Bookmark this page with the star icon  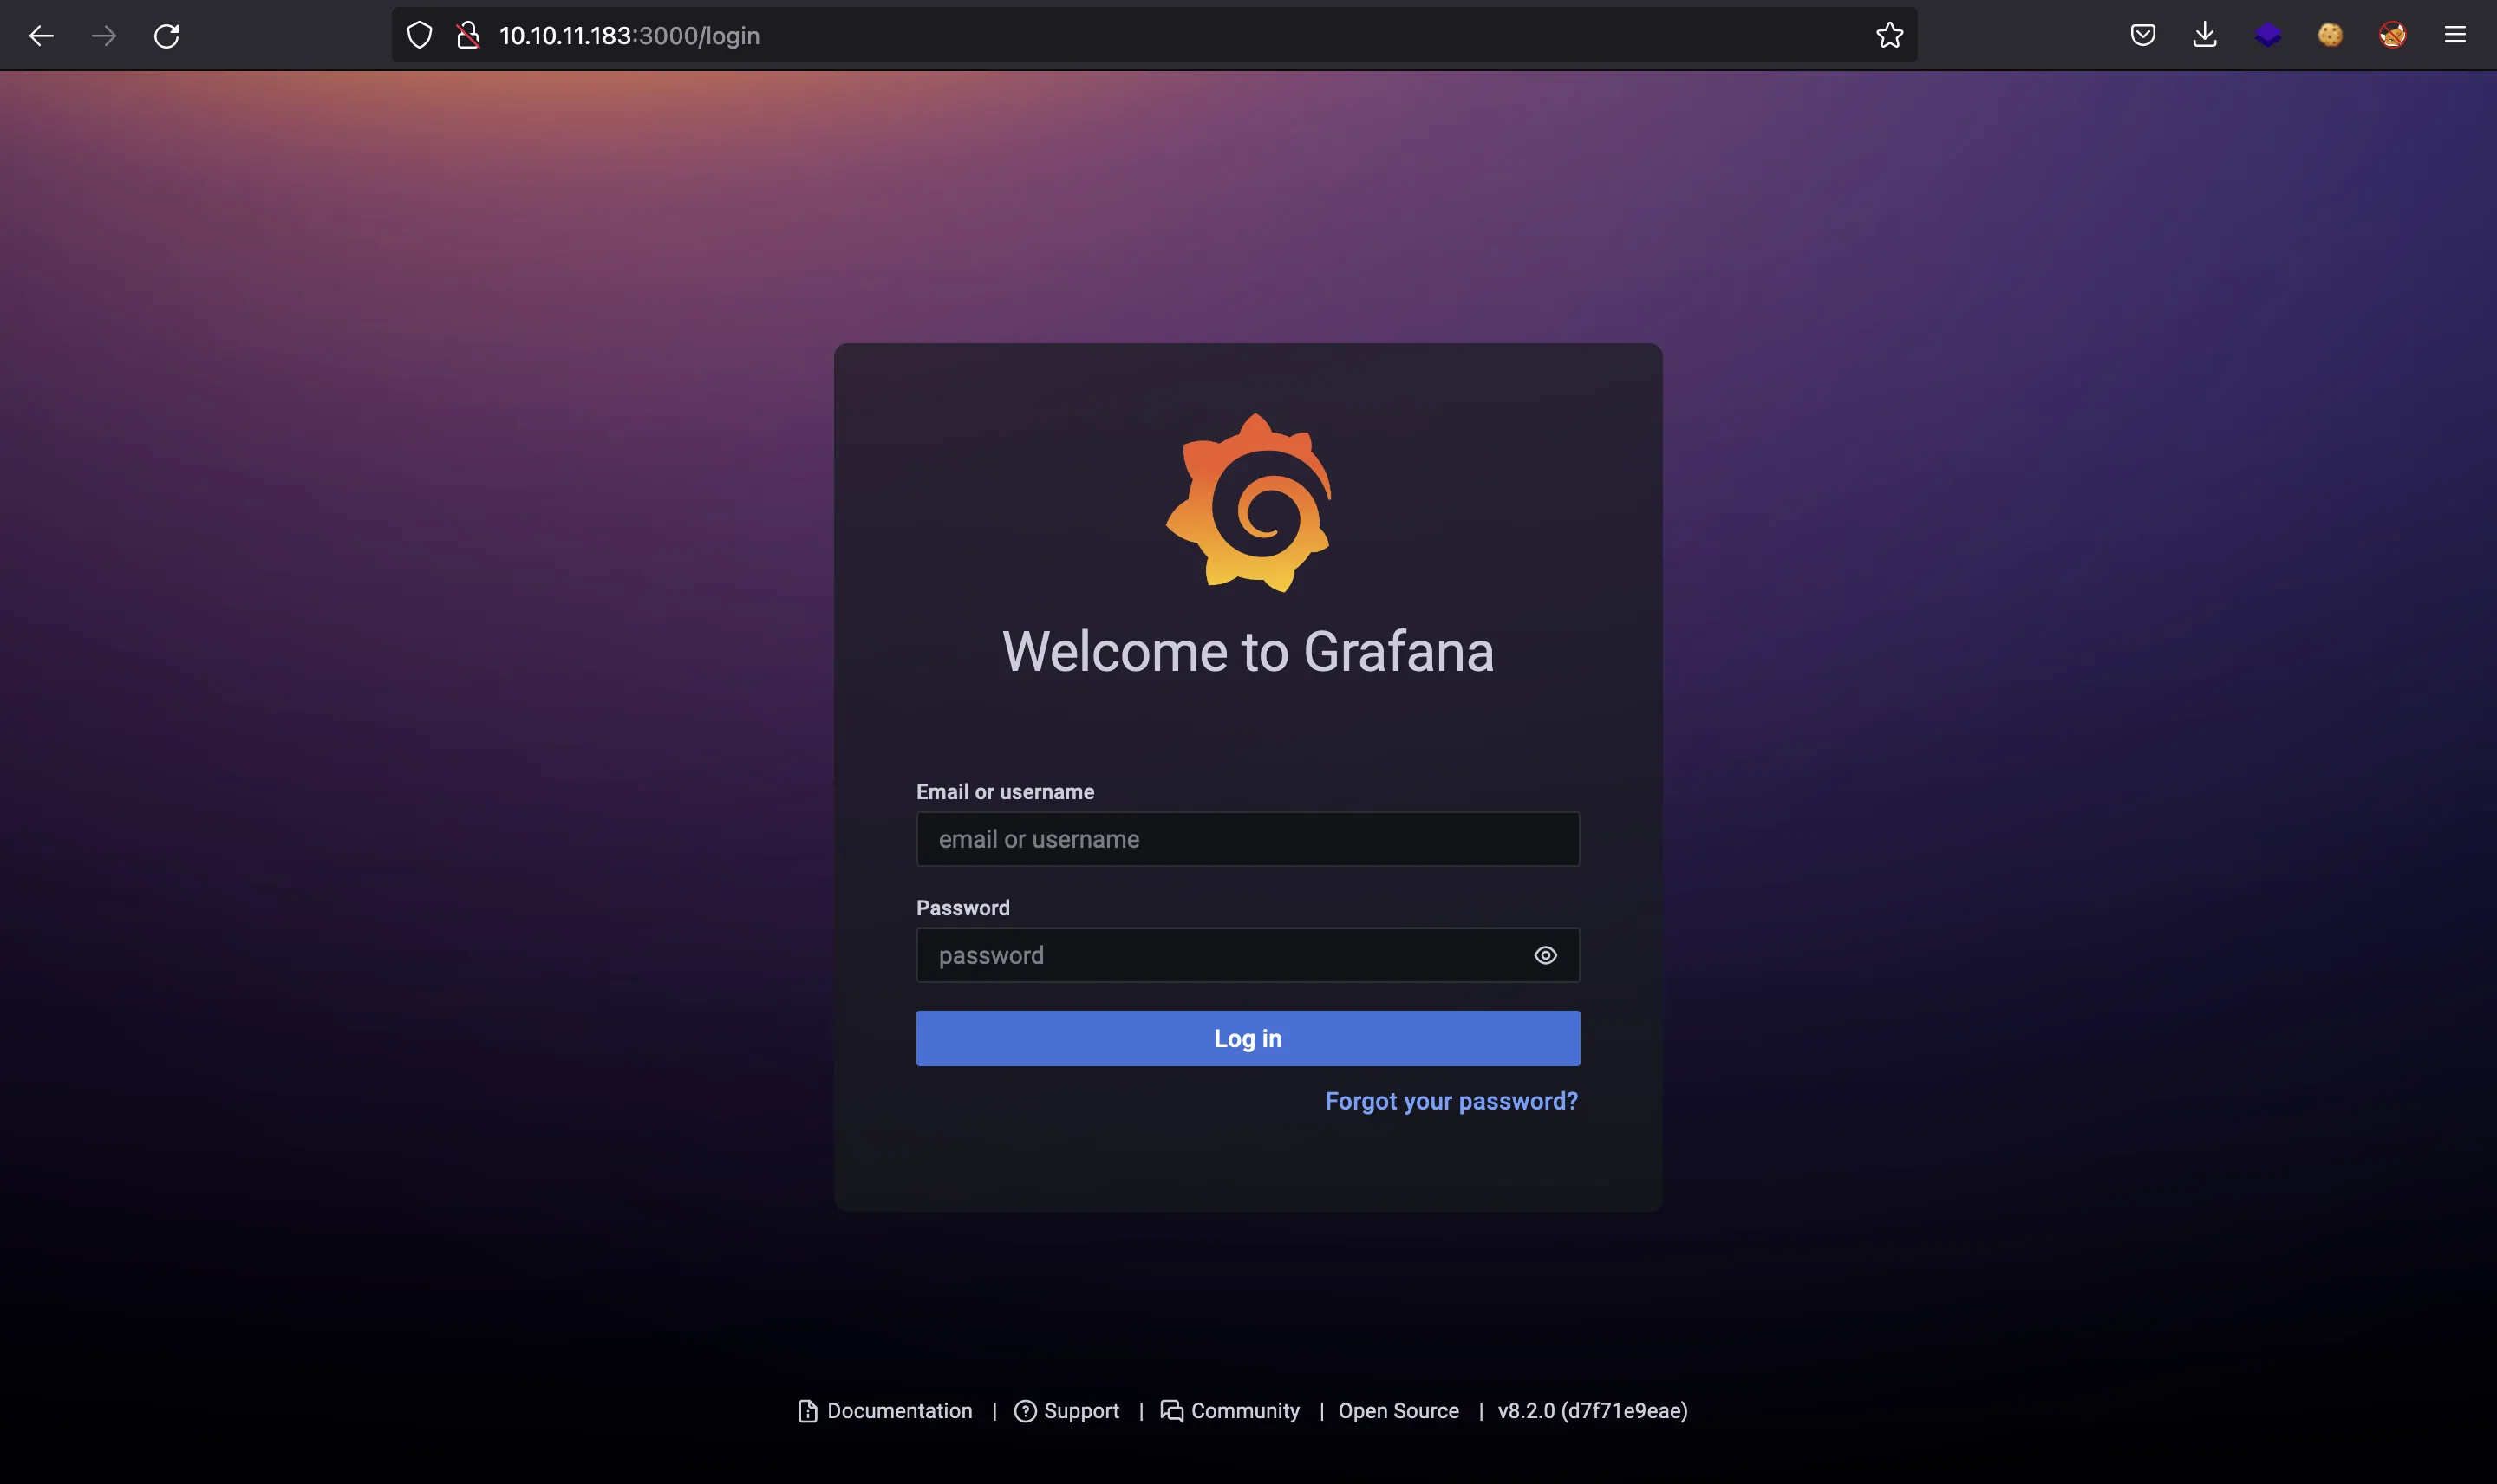(x=1889, y=35)
